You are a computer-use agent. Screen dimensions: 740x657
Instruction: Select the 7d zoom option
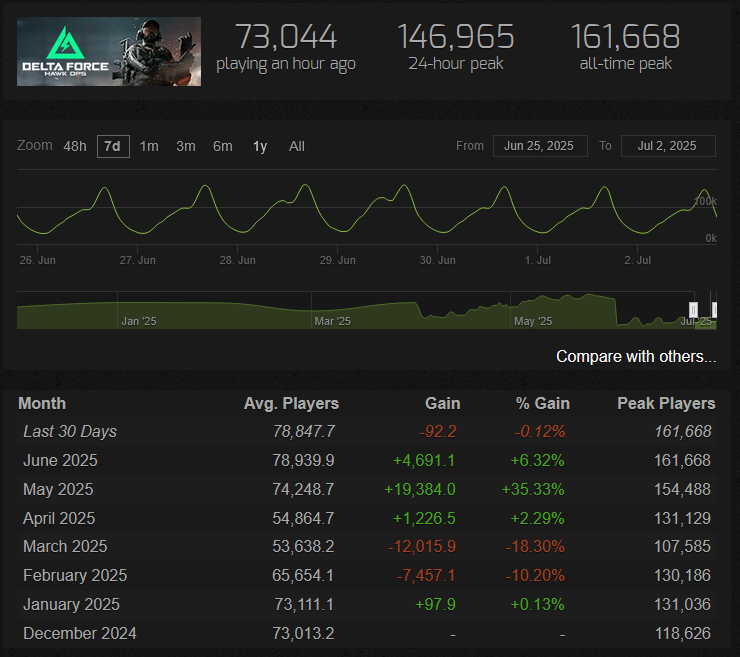coord(113,146)
